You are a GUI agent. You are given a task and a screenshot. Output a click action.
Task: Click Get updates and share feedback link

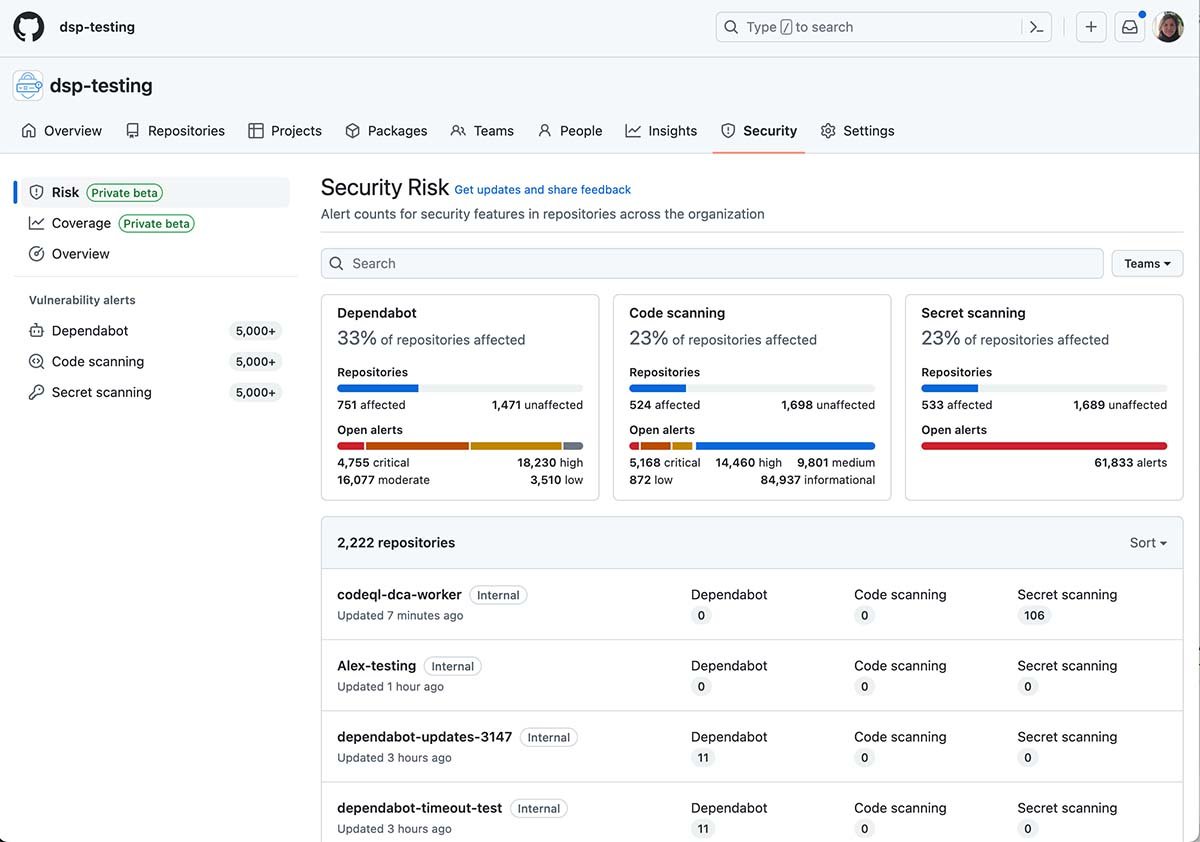[x=542, y=190]
